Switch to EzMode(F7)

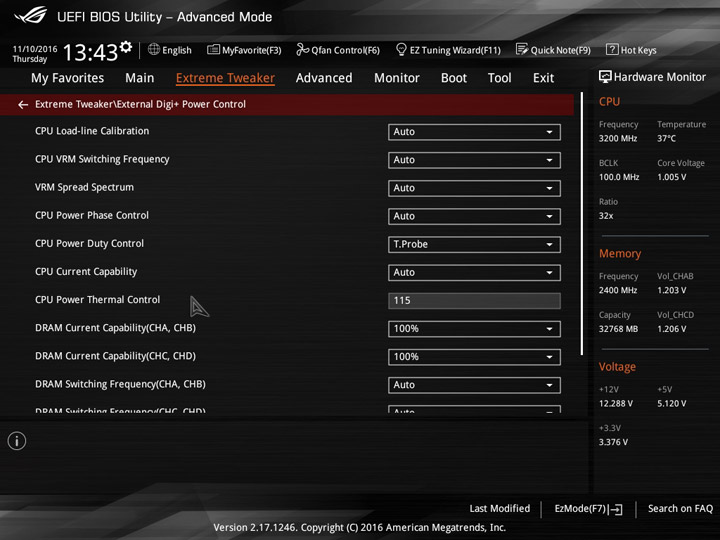(x=589, y=509)
